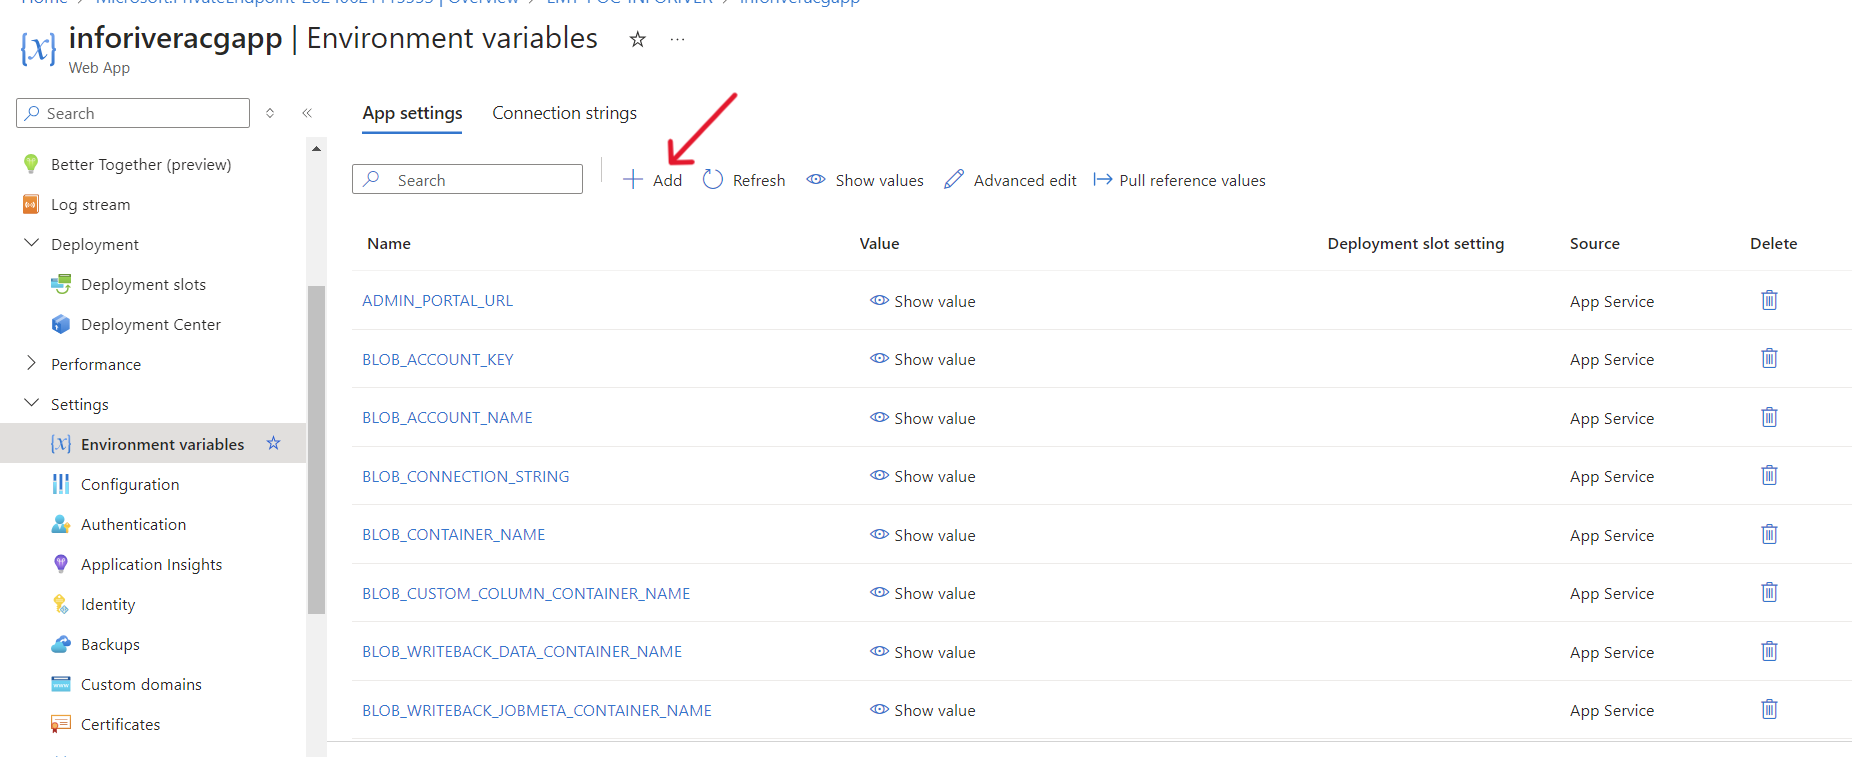Open the BLOB_ACCOUNT_NAME setting link
Screen dimensions: 1852x757
tap(447, 418)
